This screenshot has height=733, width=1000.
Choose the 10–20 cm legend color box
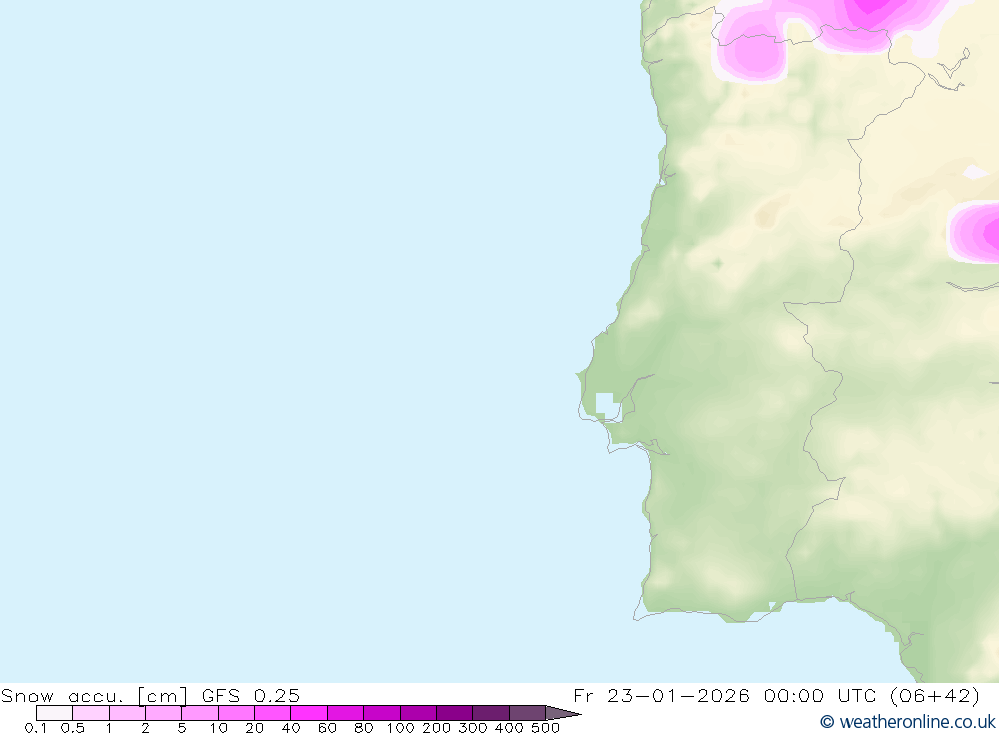(x=237, y=713)
